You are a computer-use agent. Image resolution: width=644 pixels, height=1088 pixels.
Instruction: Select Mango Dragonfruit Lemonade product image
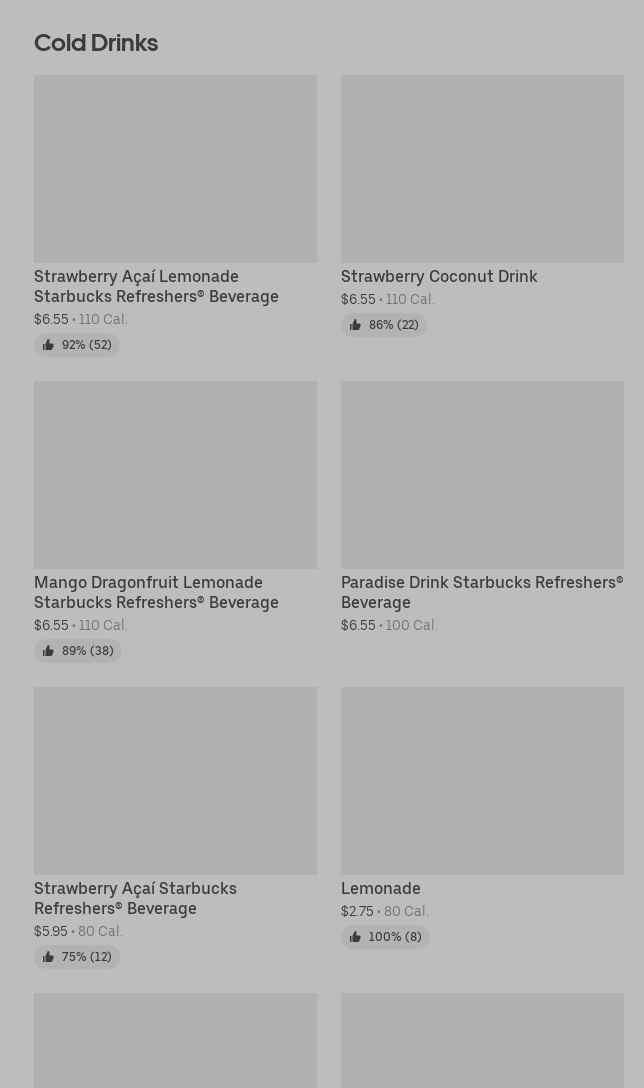[175, 474]
